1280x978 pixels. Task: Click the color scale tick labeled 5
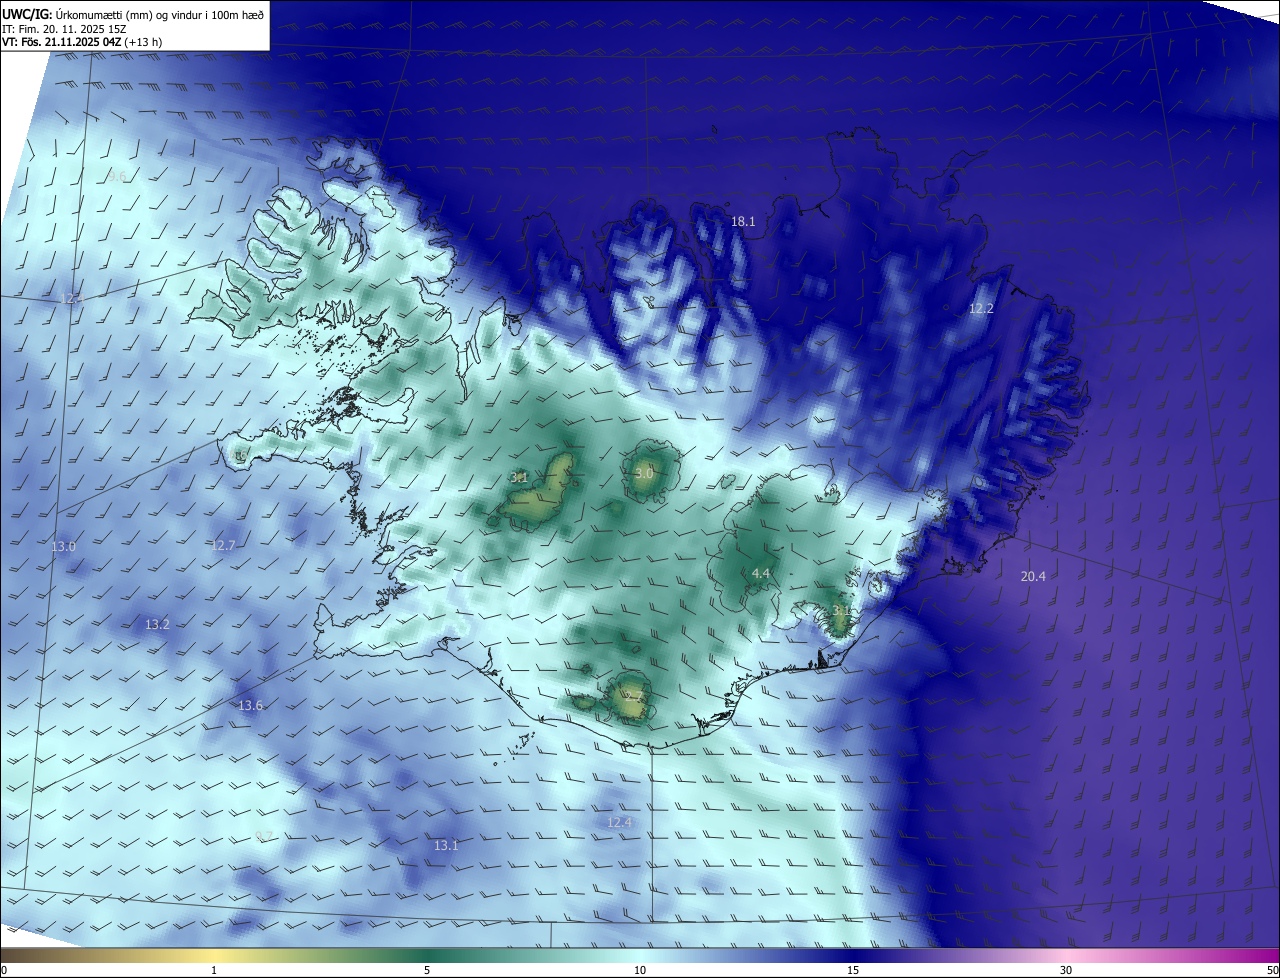pyautogui.click(x=427, y=970)
